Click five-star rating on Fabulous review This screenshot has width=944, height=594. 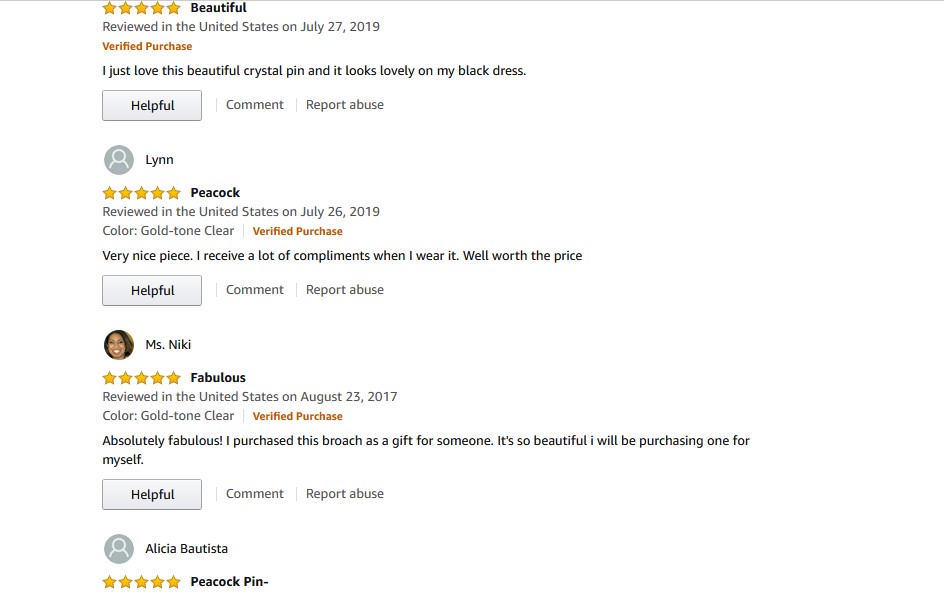pyautogui.click(x=142, y=378)
